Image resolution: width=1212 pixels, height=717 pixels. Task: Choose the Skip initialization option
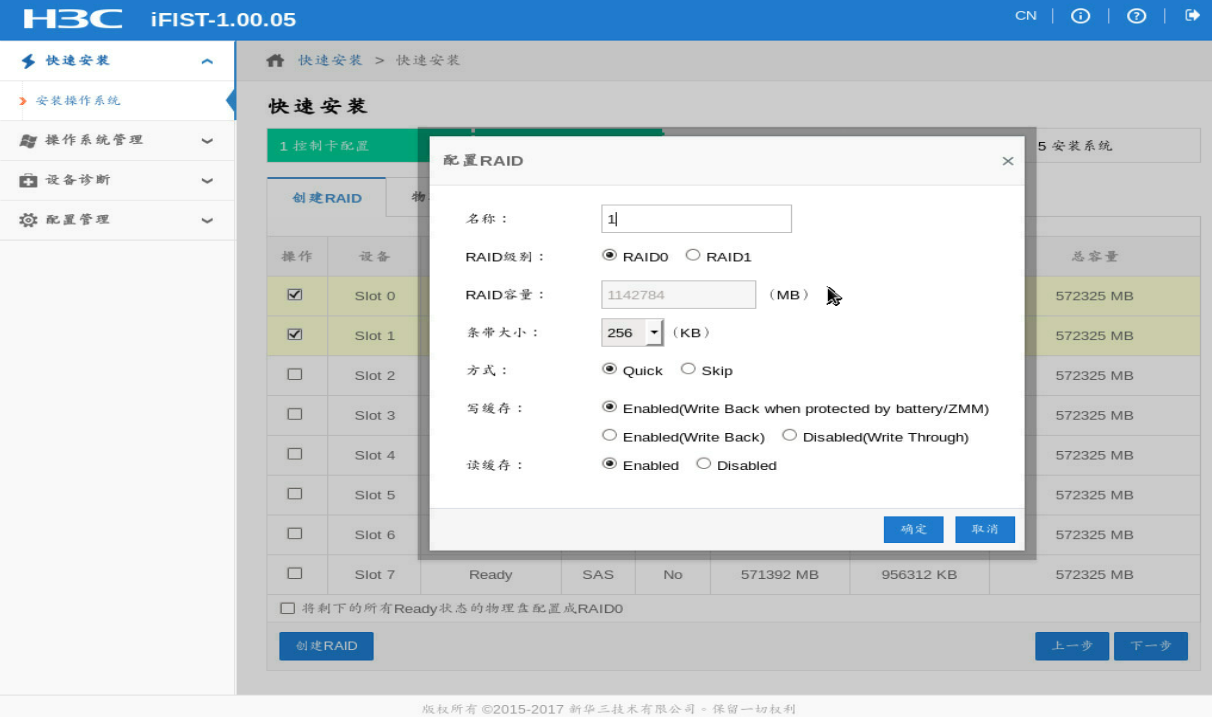688,369
